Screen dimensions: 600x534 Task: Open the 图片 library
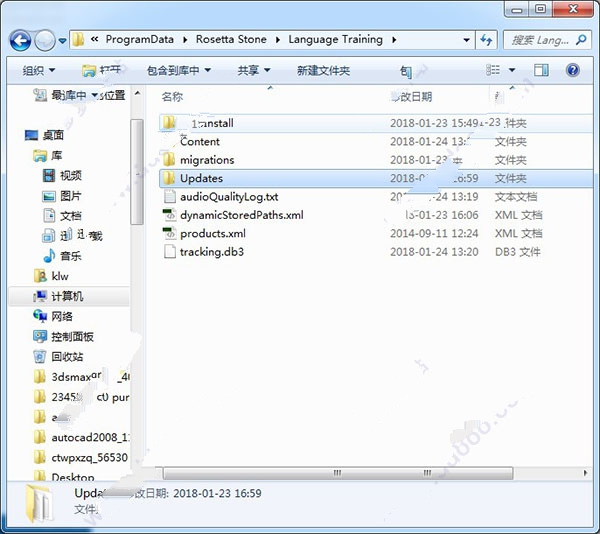(62, 196)
